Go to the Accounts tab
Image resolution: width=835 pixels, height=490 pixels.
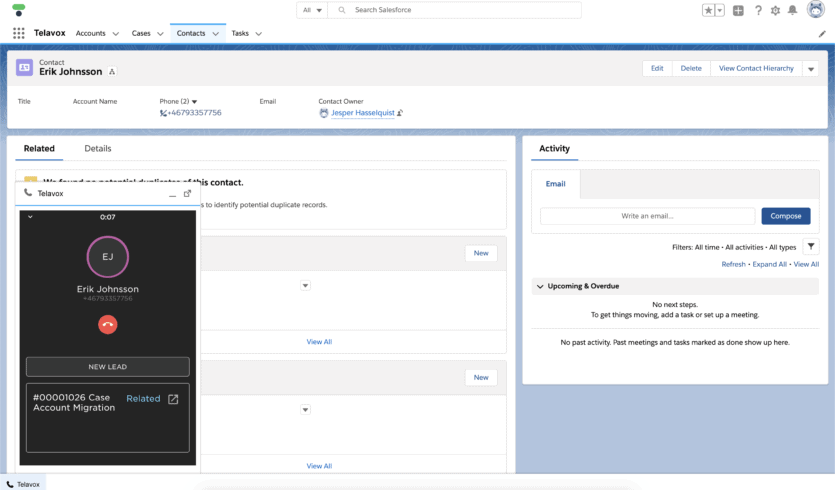click(x=91, y=33)
